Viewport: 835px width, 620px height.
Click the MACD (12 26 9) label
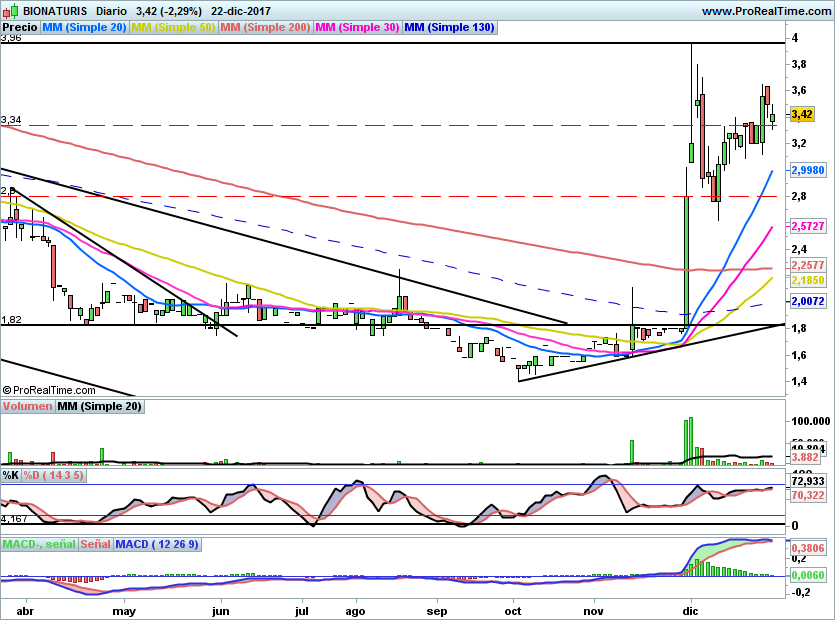pyautogui.click(x=157, y=544)
